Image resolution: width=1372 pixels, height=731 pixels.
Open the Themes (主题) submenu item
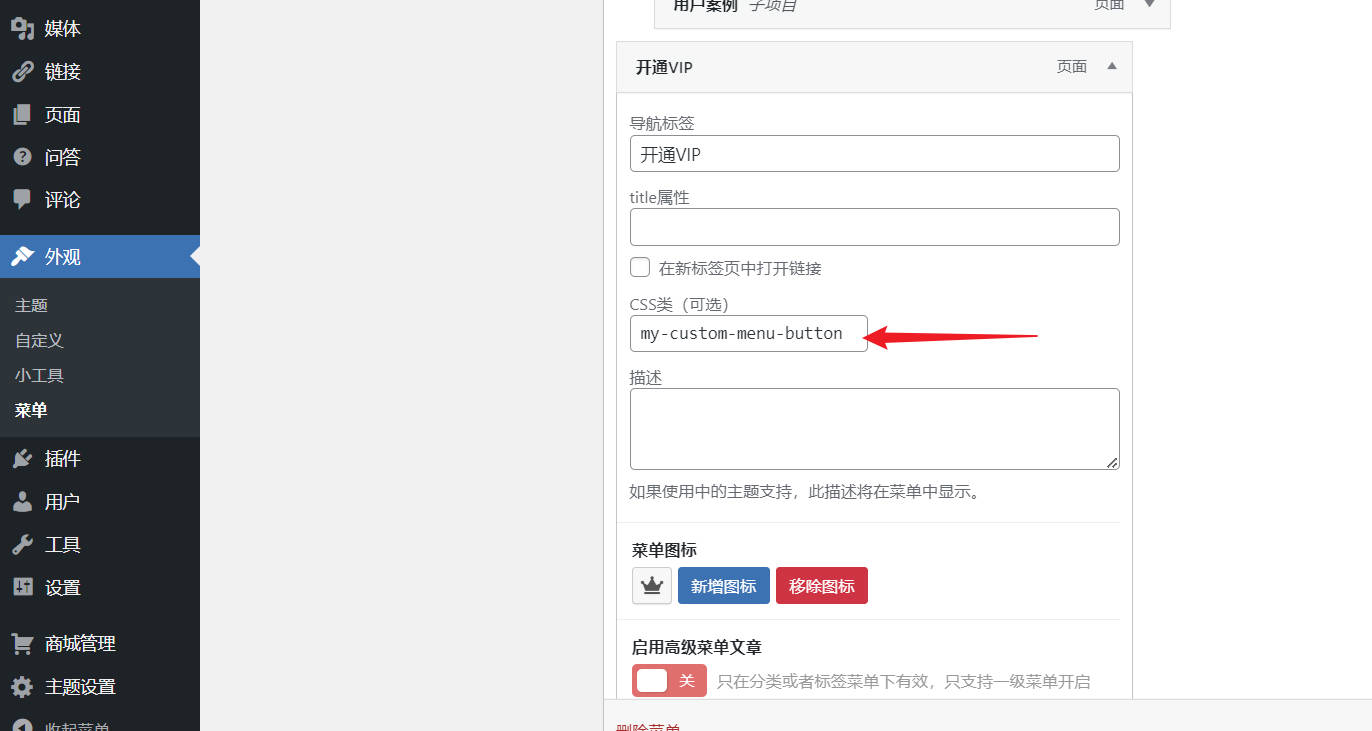tap(32, 305)
